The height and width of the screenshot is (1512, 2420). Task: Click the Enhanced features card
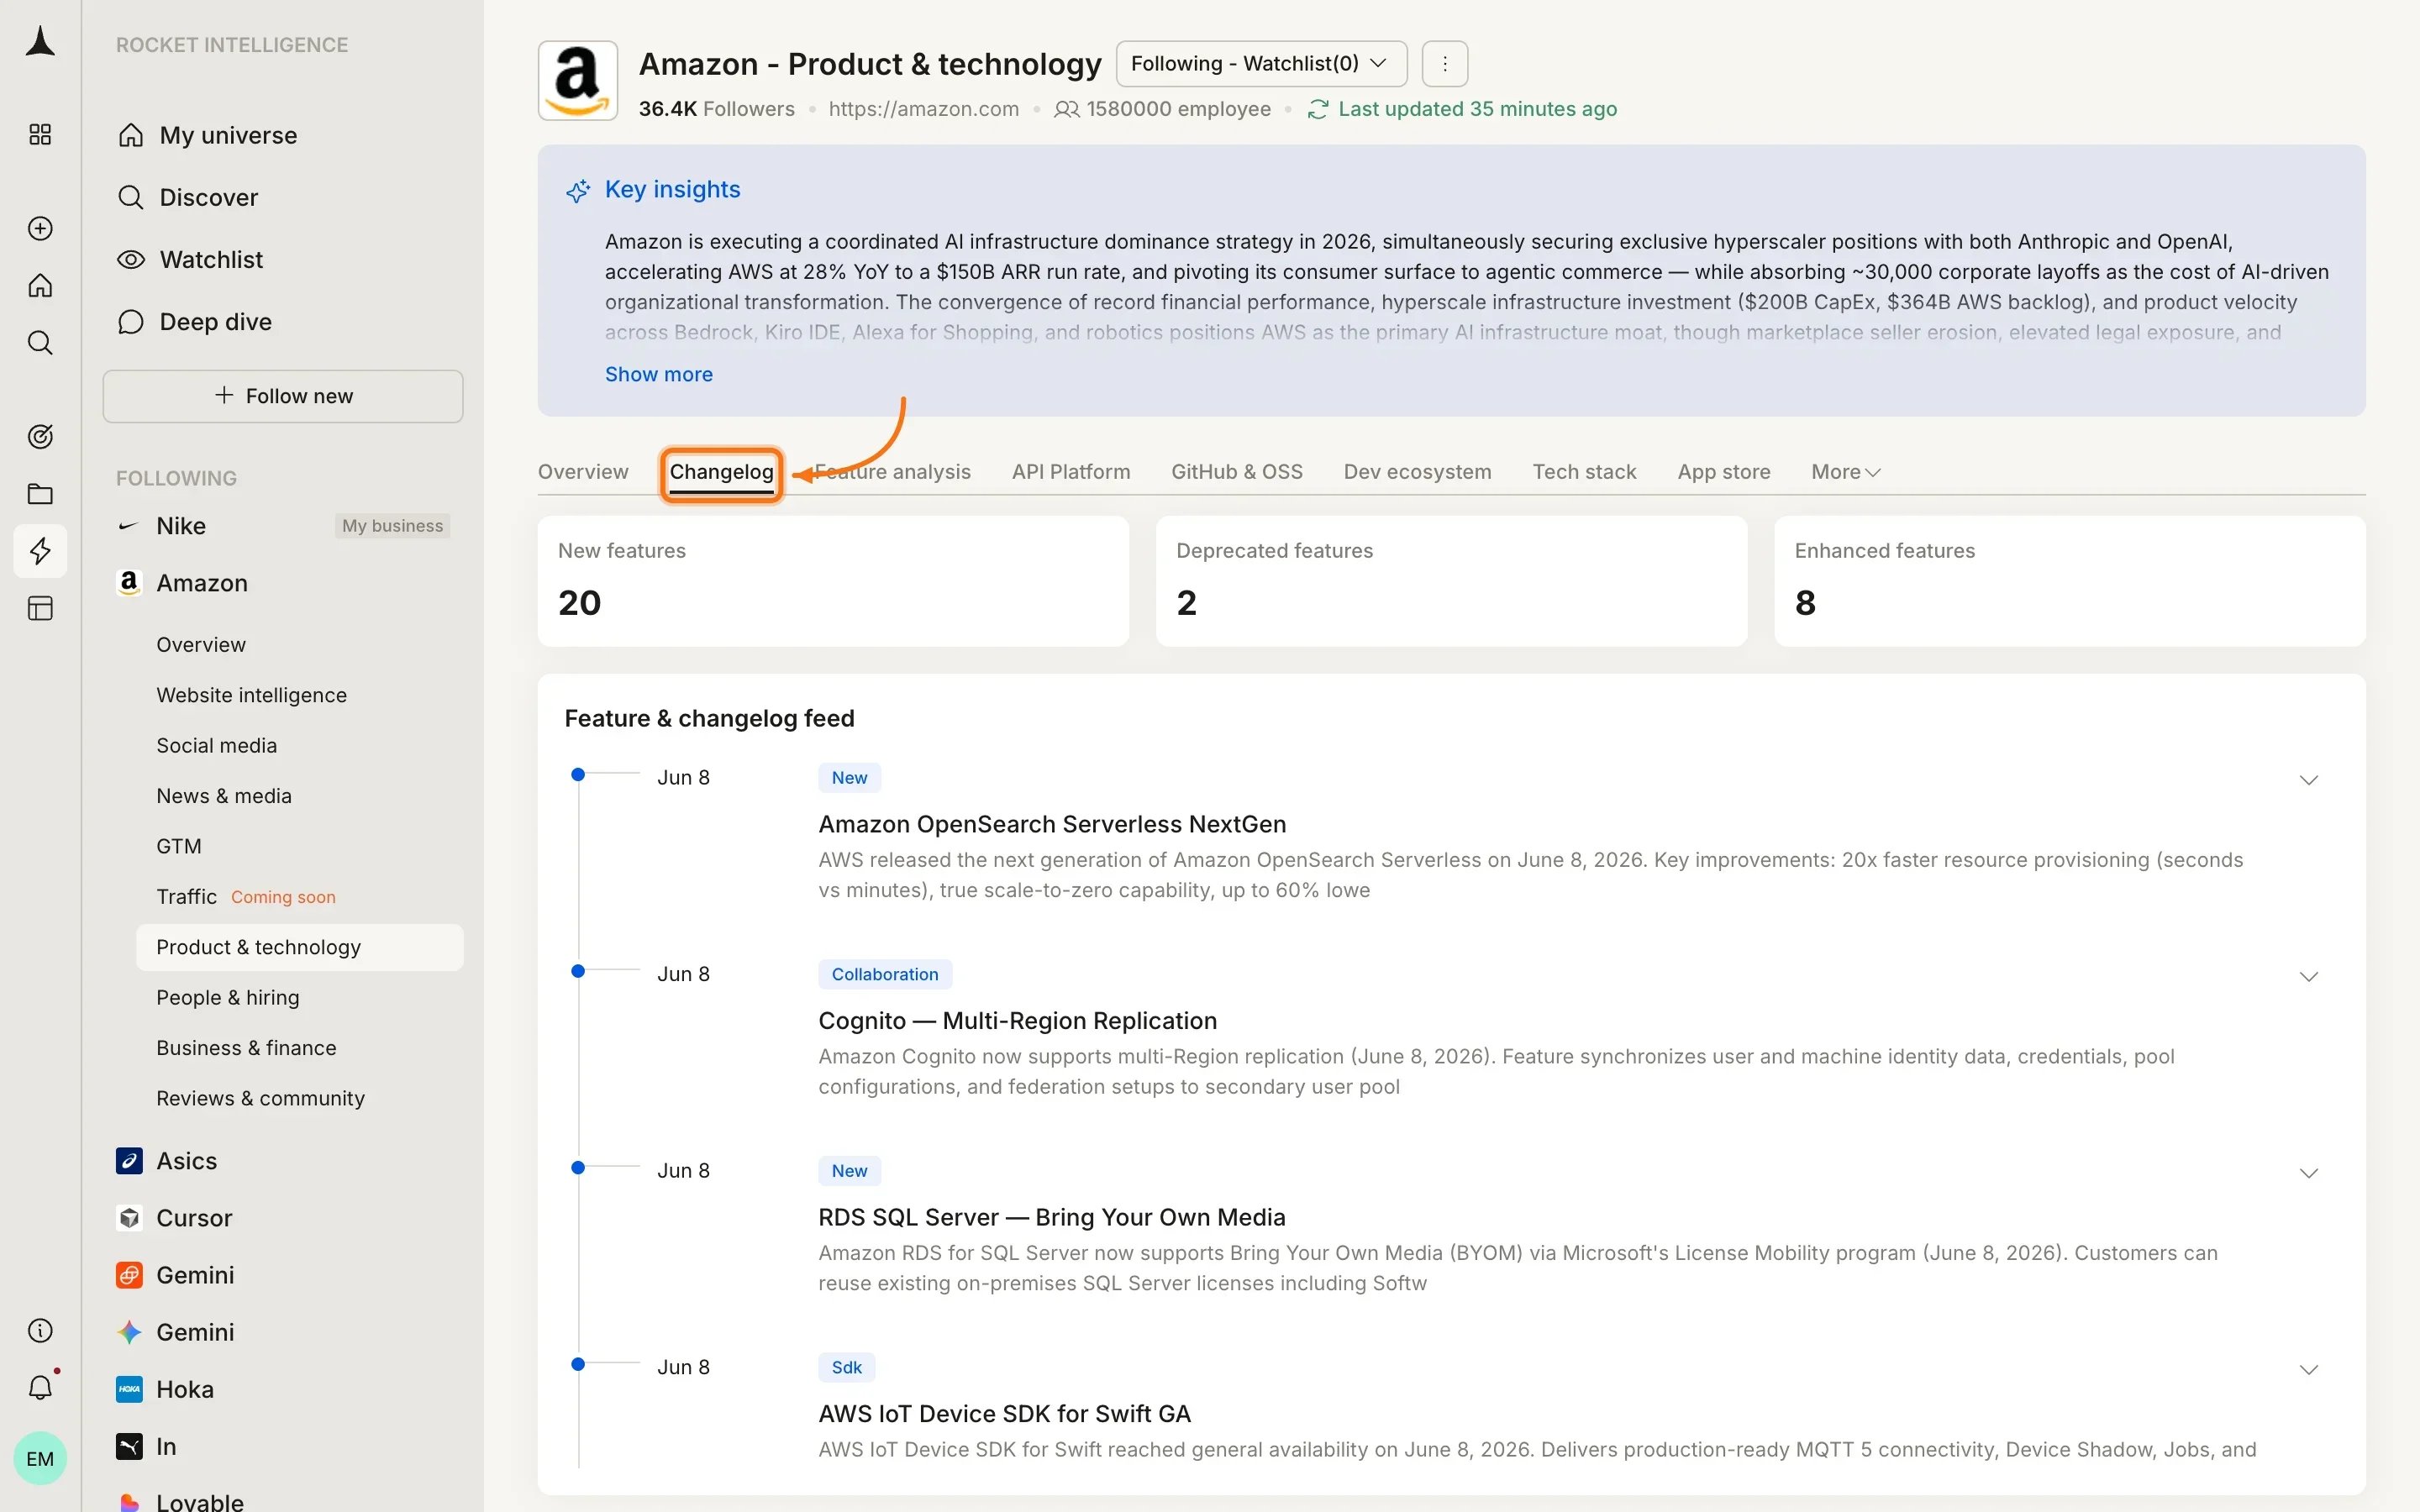coord(2069,581)
